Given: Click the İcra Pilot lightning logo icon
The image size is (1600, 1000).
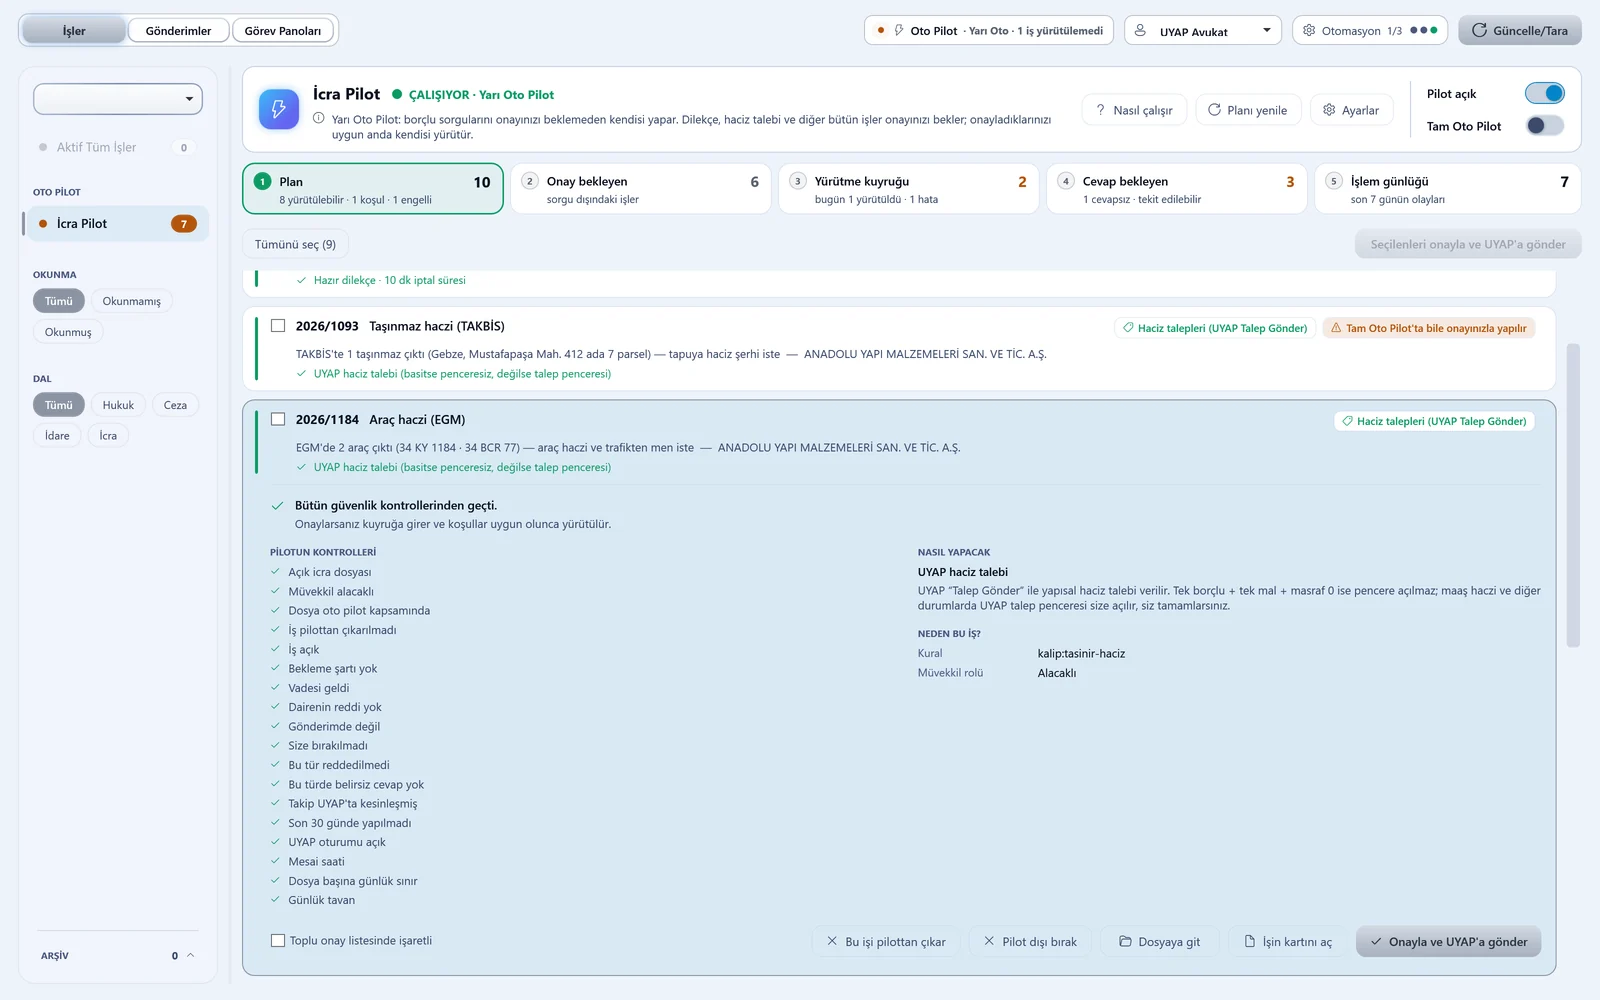Looking at the screenshot, I should (x=279, y=109).
